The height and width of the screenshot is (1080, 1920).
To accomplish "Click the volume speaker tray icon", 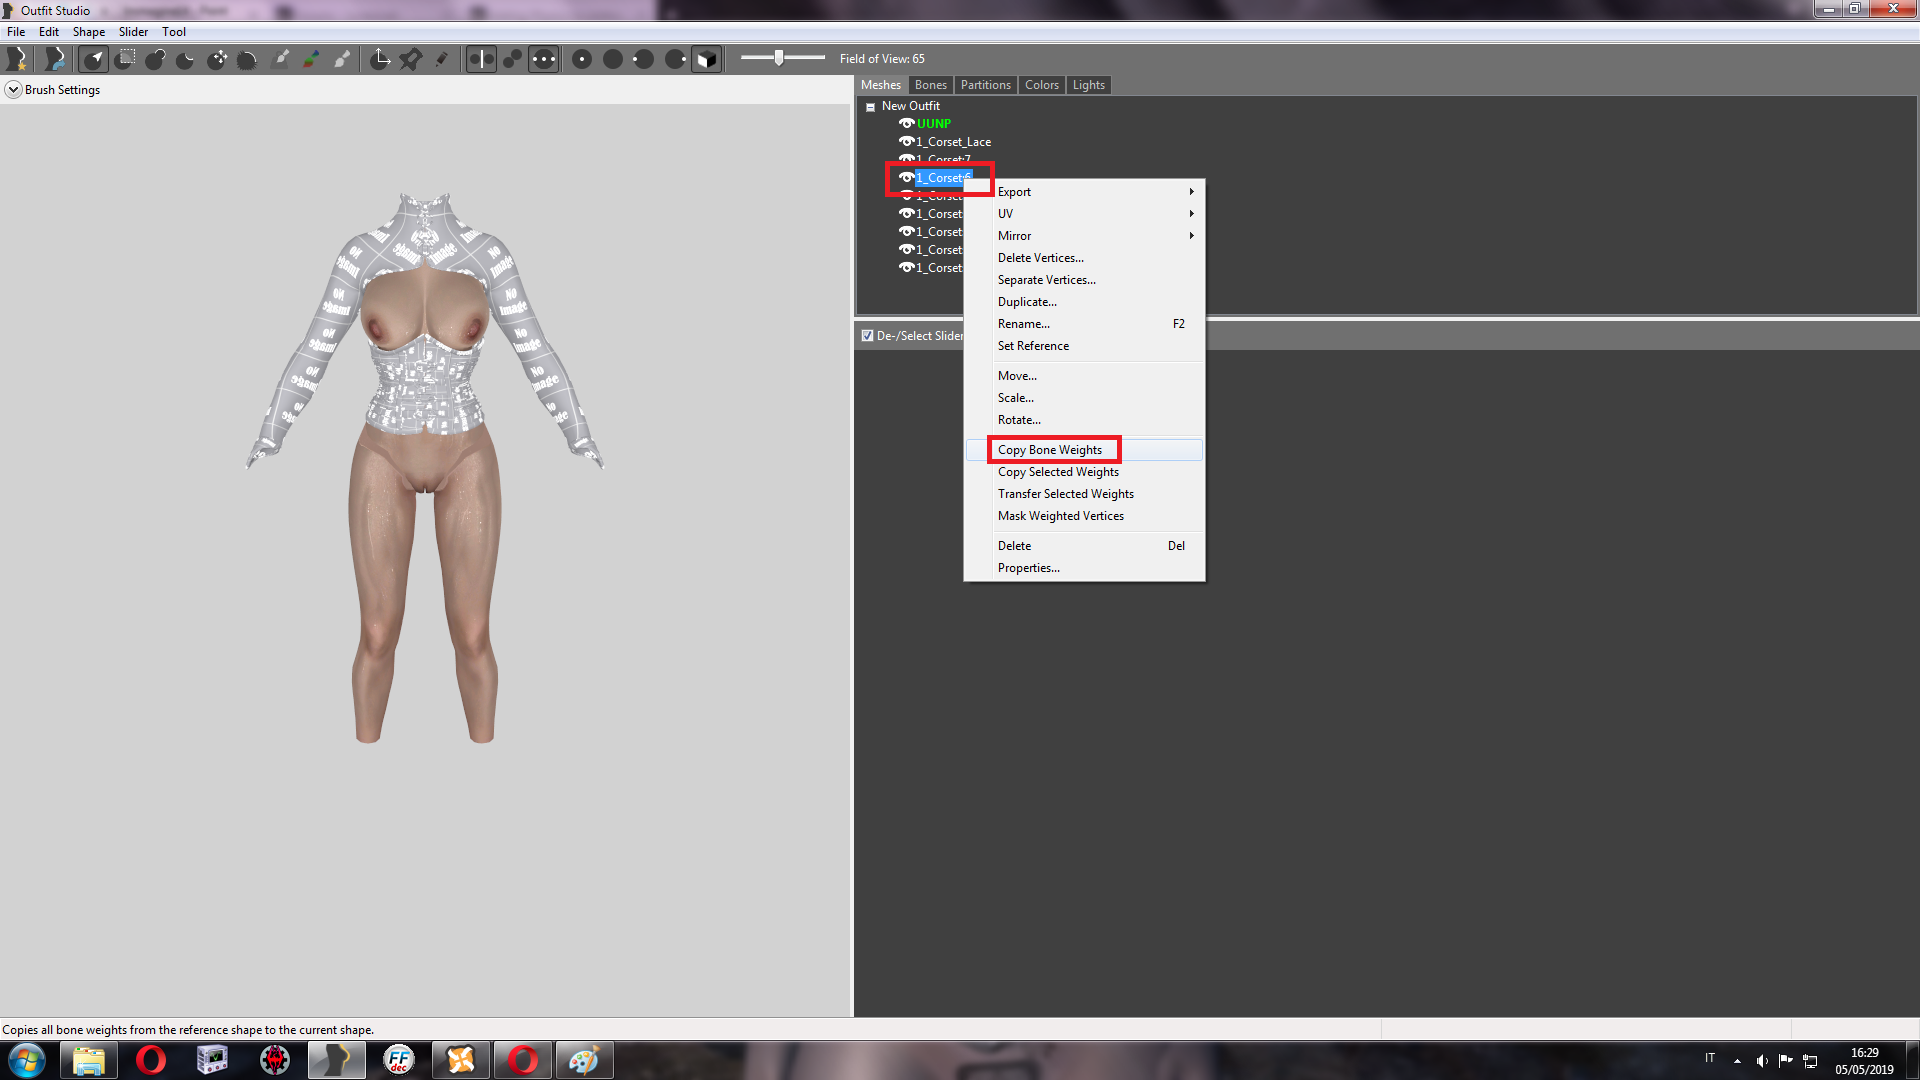I will (1761, 1060).
